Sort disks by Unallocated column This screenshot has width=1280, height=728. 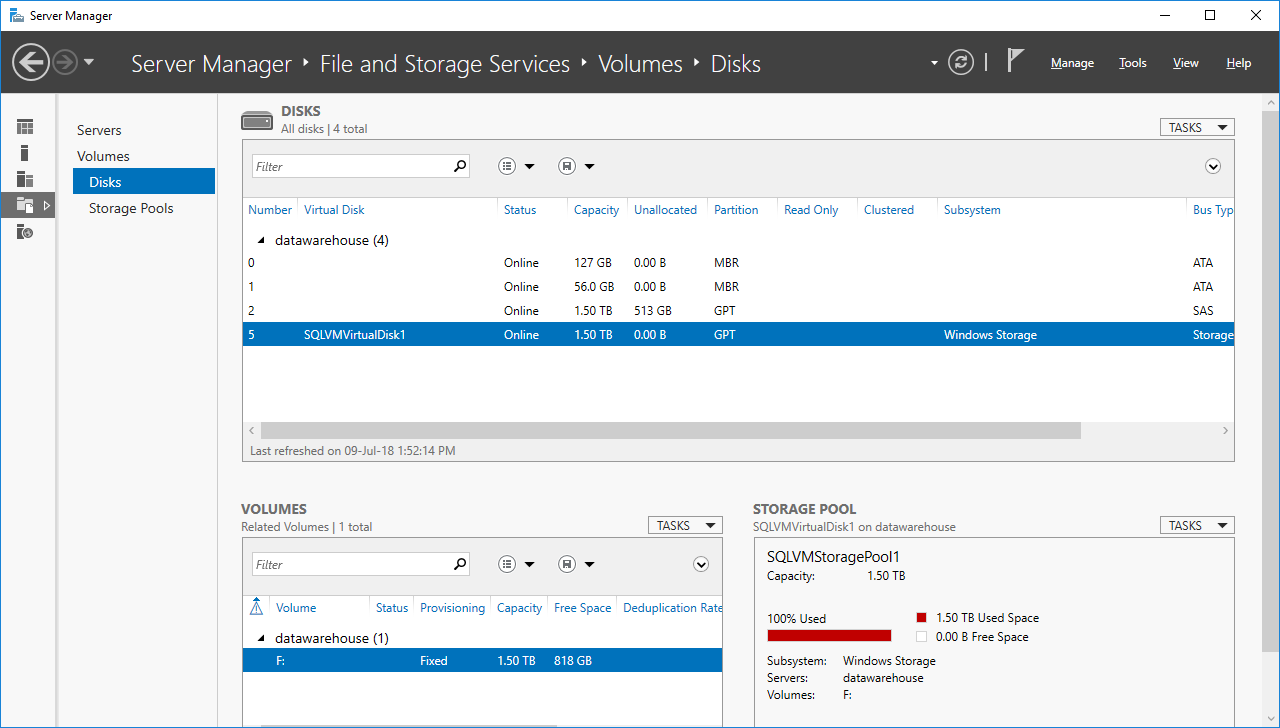(665, 210)
